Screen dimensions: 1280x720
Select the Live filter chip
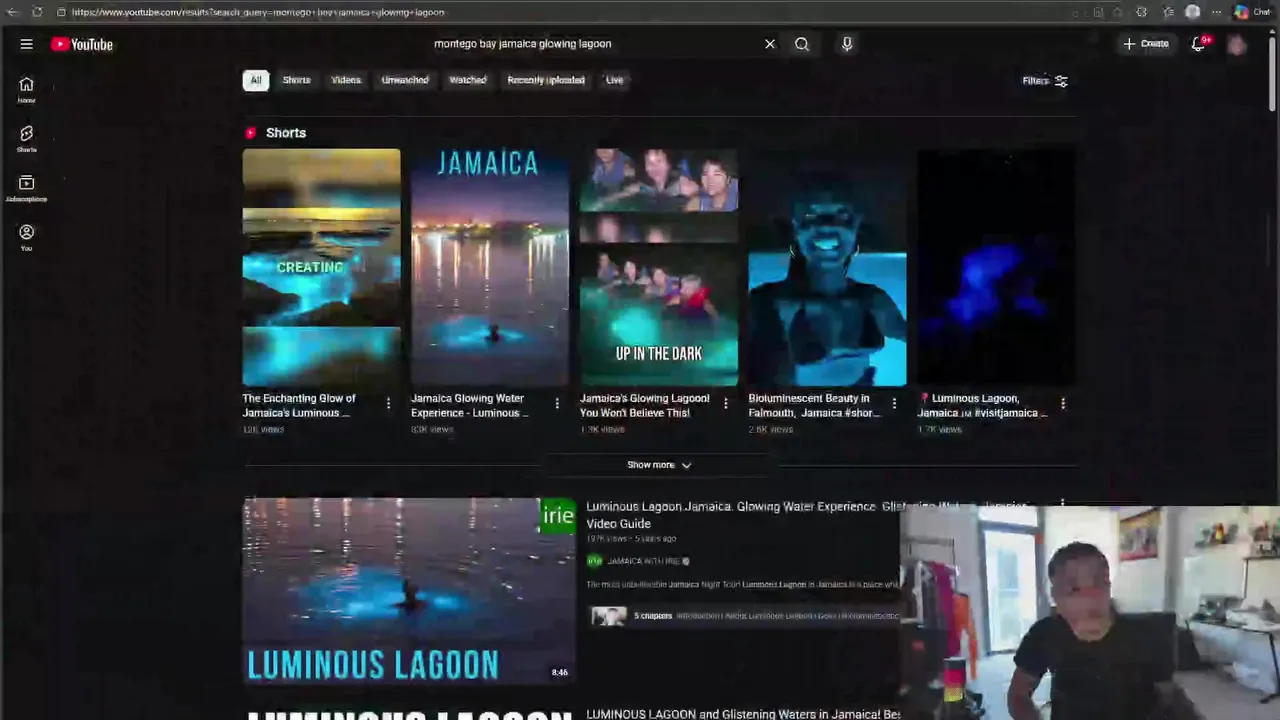[x=614, y=80]
